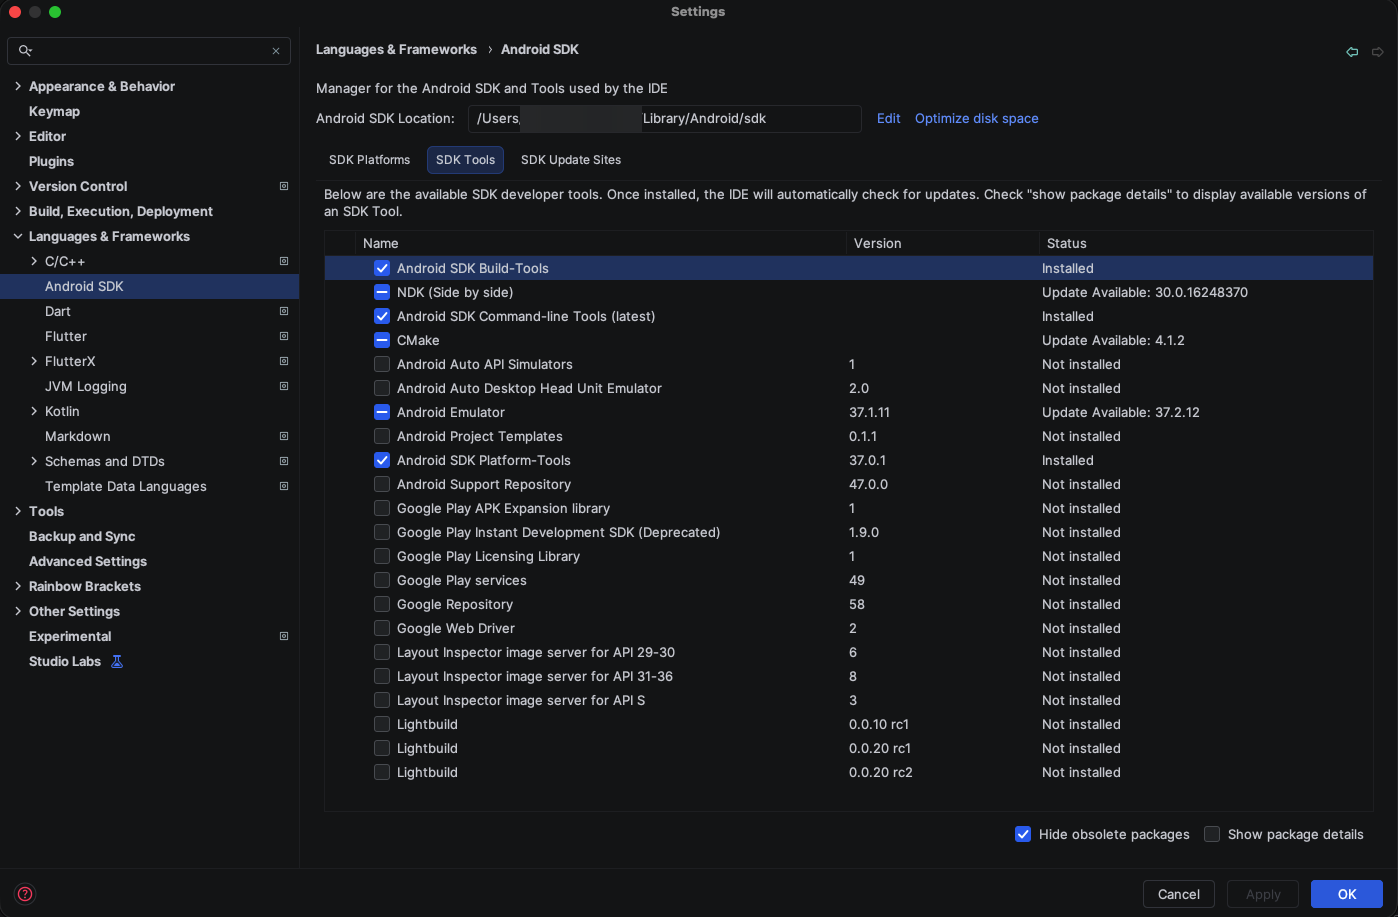Check Android Auto API Simulators

(x=382, y=364)
